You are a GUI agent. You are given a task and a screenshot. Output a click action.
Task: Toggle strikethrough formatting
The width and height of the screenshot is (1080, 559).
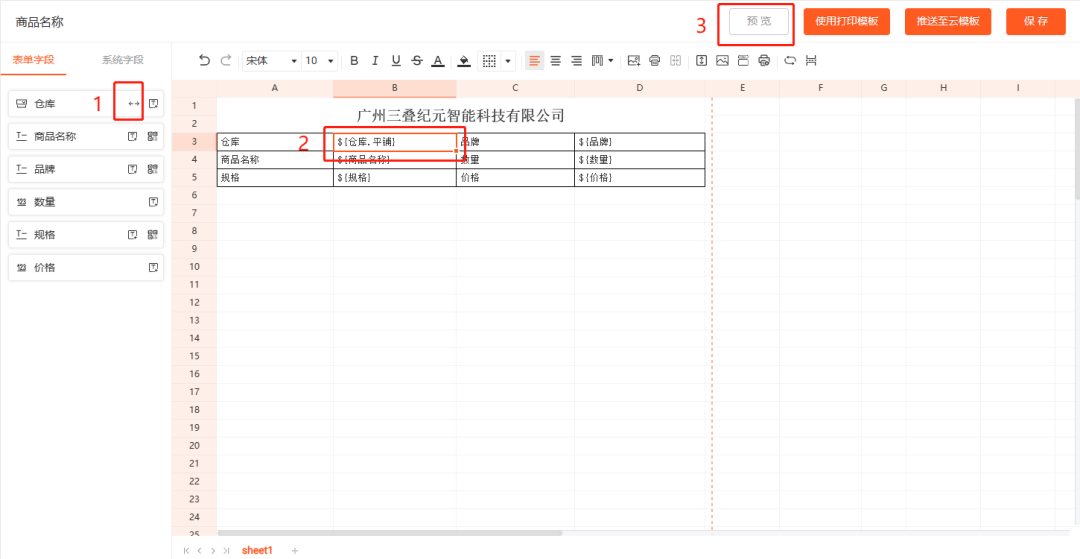(417, 61)
